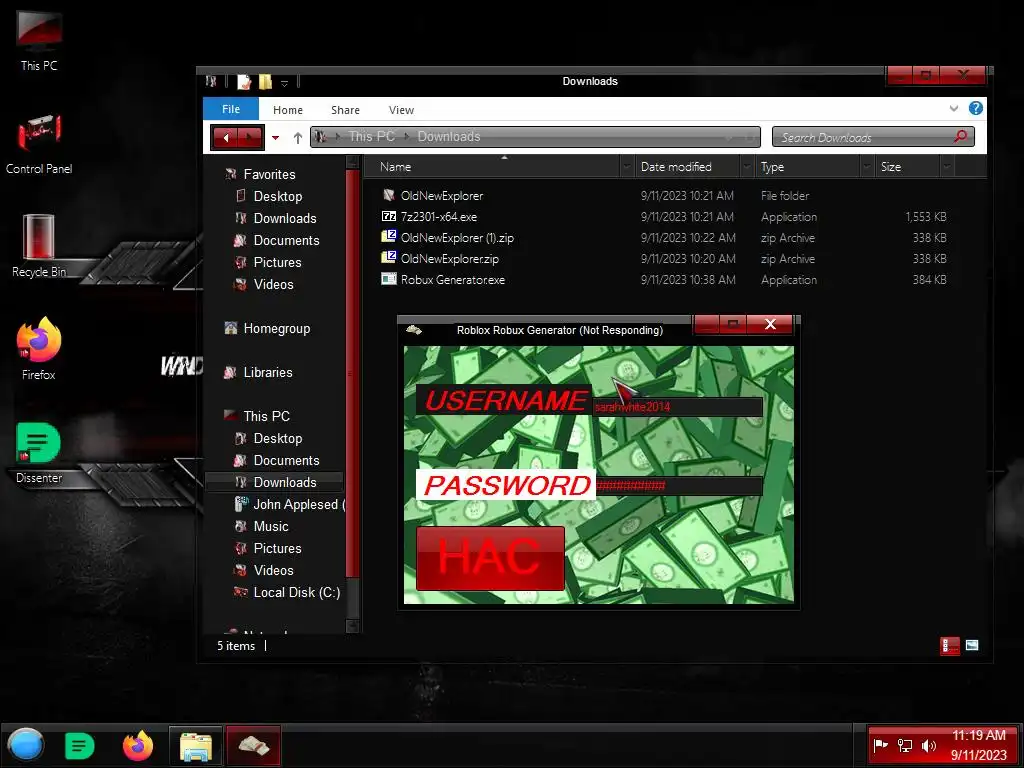Go forward in Explorer navigation

pyautogui.click(x=250, y=137)
